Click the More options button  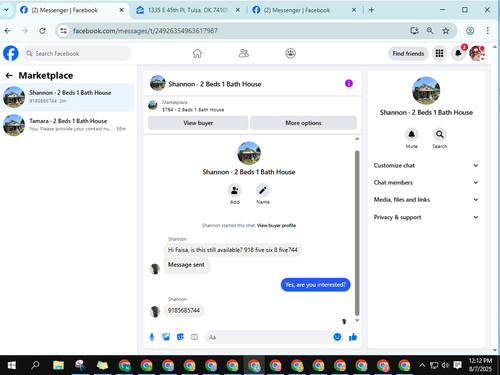303,123
